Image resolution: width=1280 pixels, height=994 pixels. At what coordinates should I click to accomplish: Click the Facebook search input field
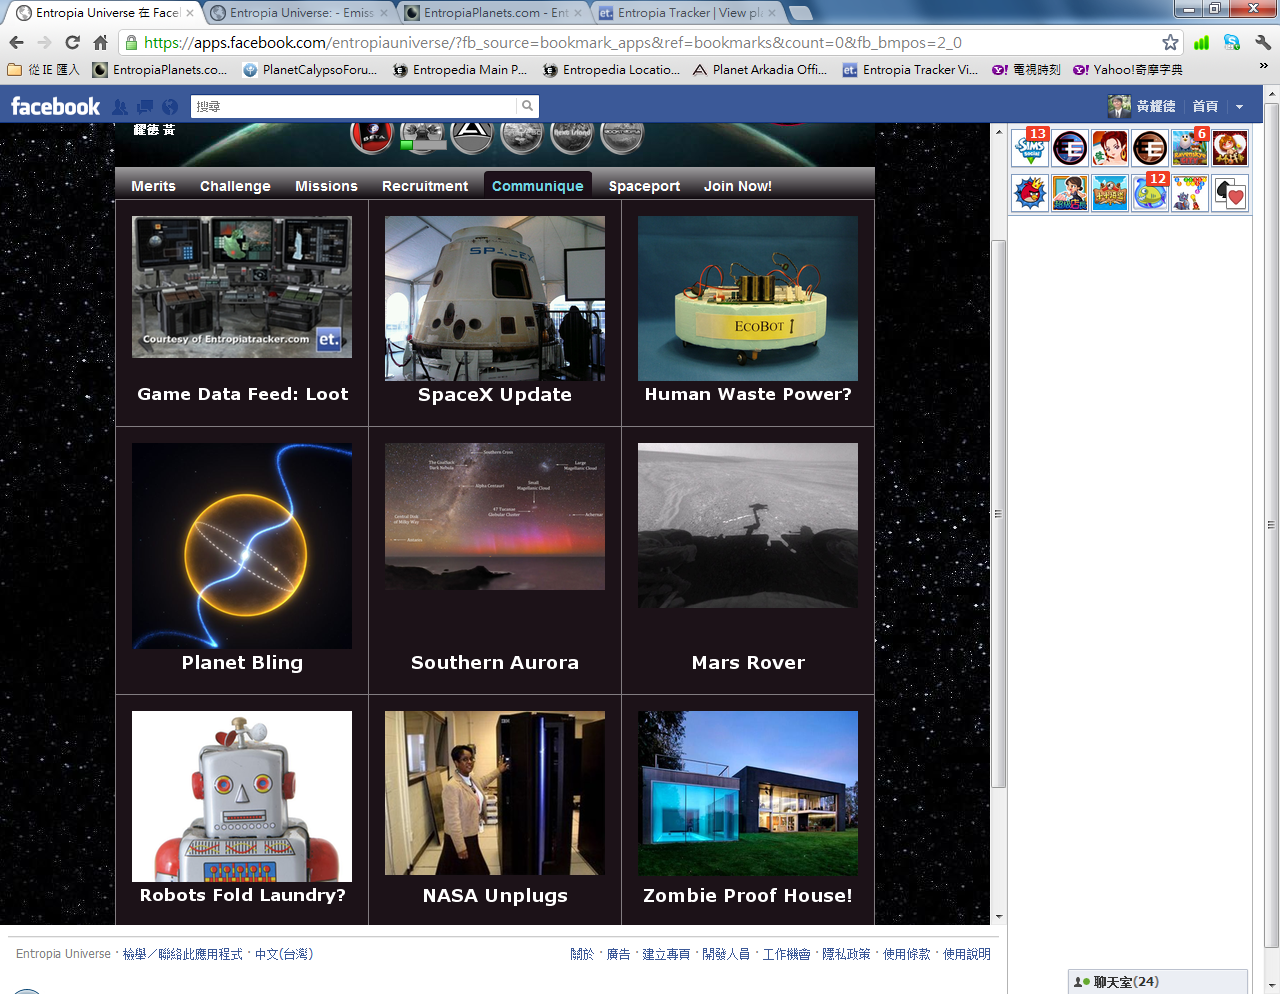pyautogui.click(x=355, y=106)
